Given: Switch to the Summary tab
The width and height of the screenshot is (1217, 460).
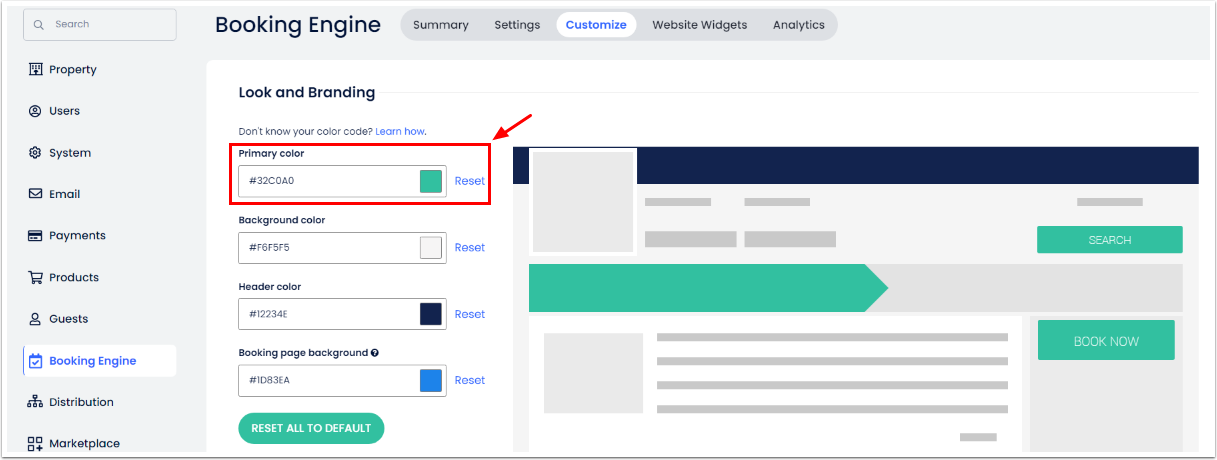Looking at the screenshot, I should [x=440, y=25].
